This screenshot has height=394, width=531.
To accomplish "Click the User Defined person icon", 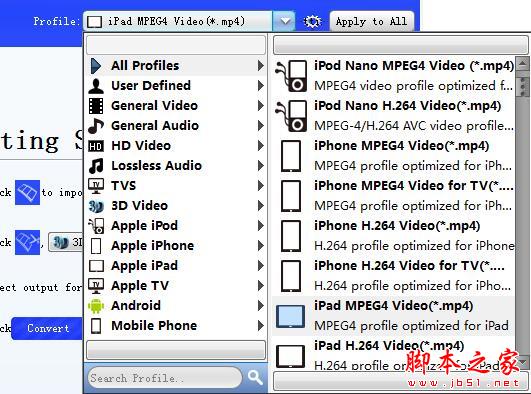I will [x=96, y=86].
